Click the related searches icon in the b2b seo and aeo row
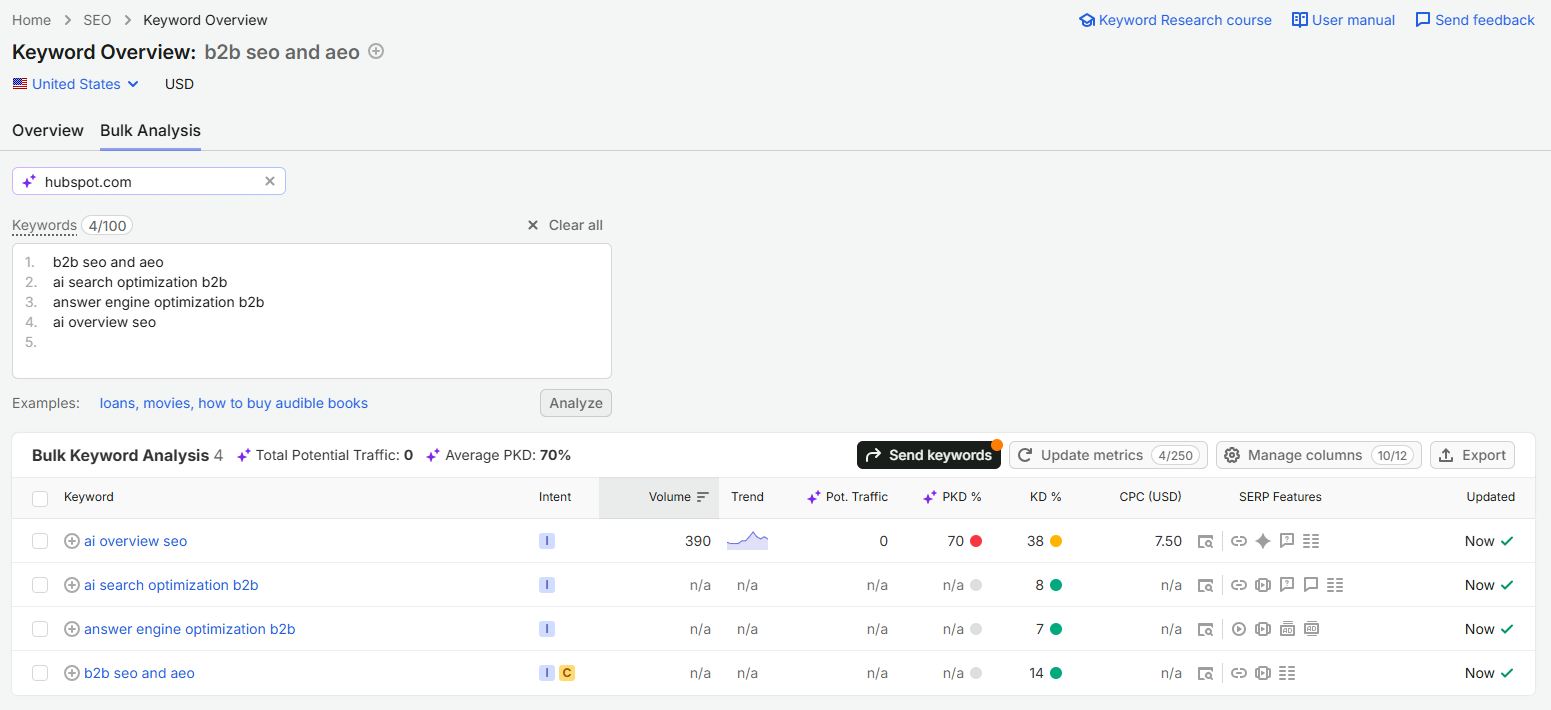The height and width of the screenshot is (710, 1551). [1287, 673]
